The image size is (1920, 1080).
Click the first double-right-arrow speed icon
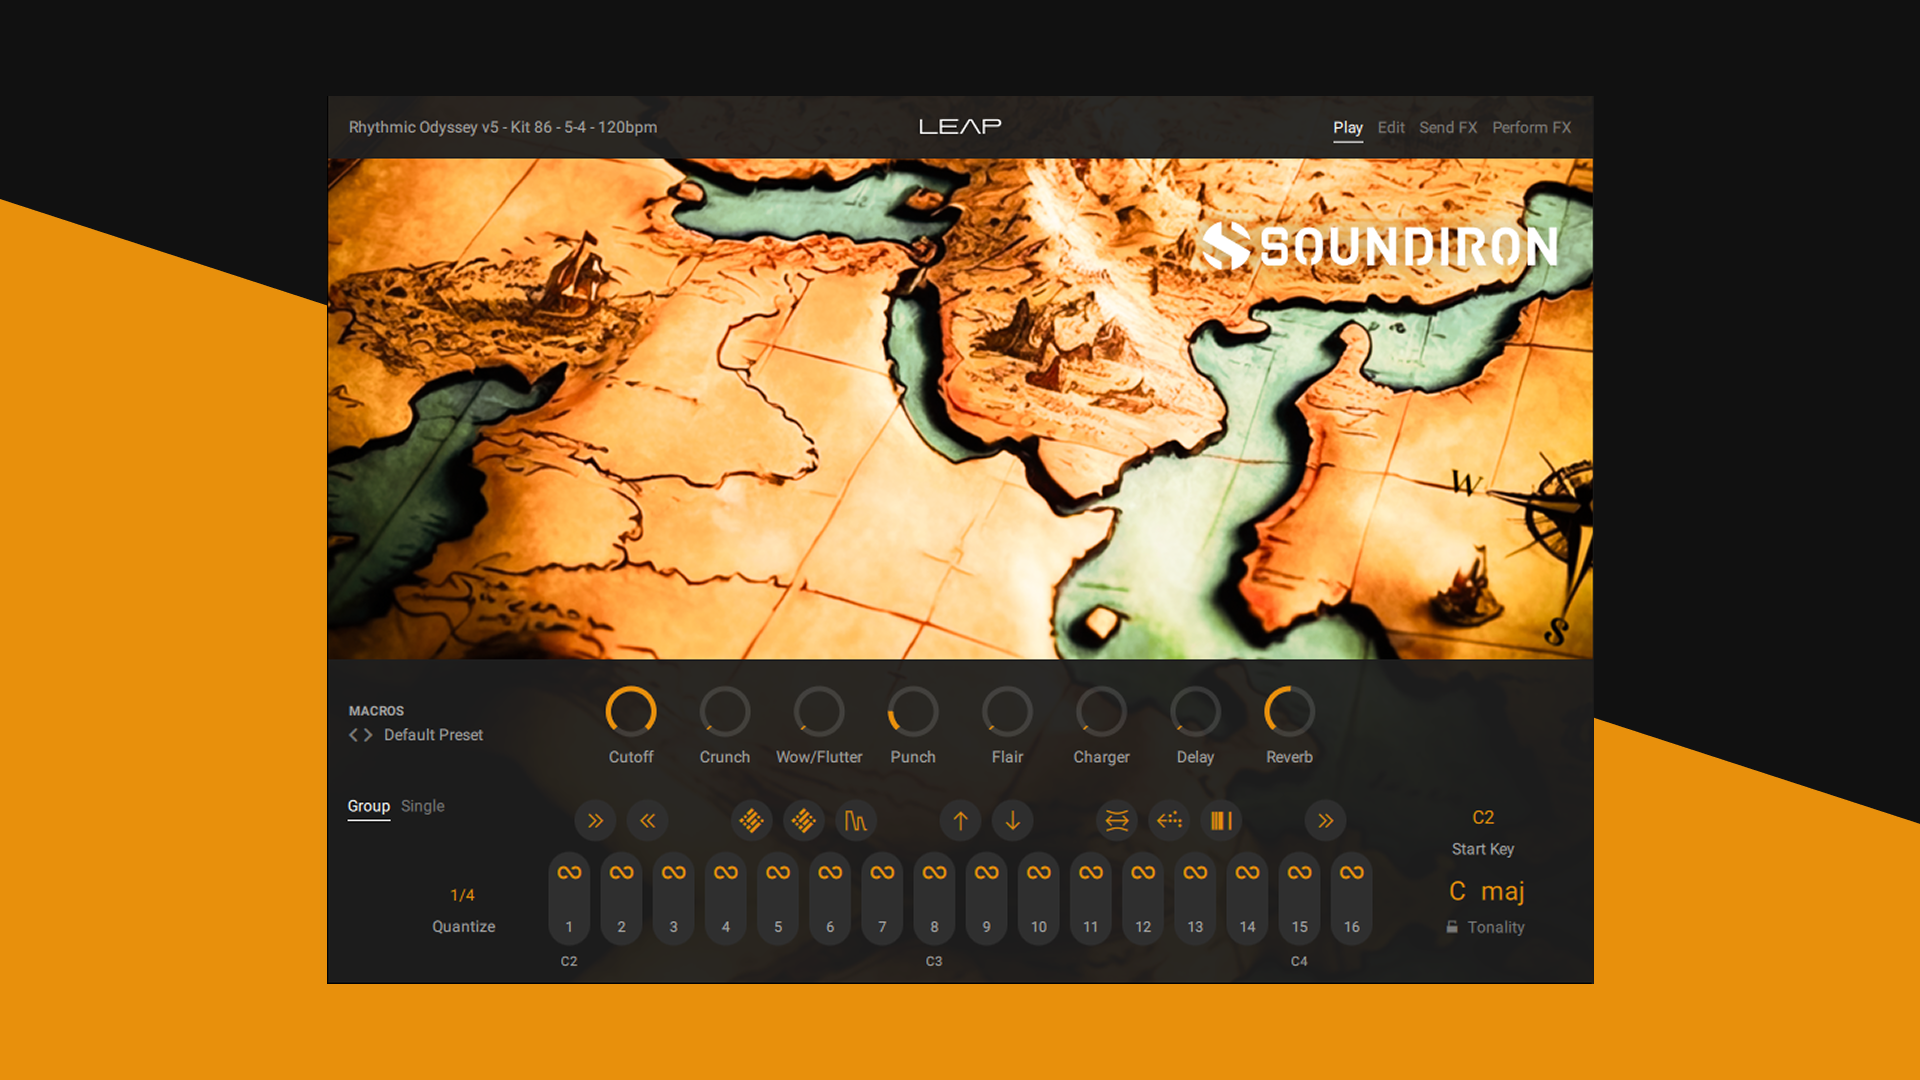click(x=595, y=821)
